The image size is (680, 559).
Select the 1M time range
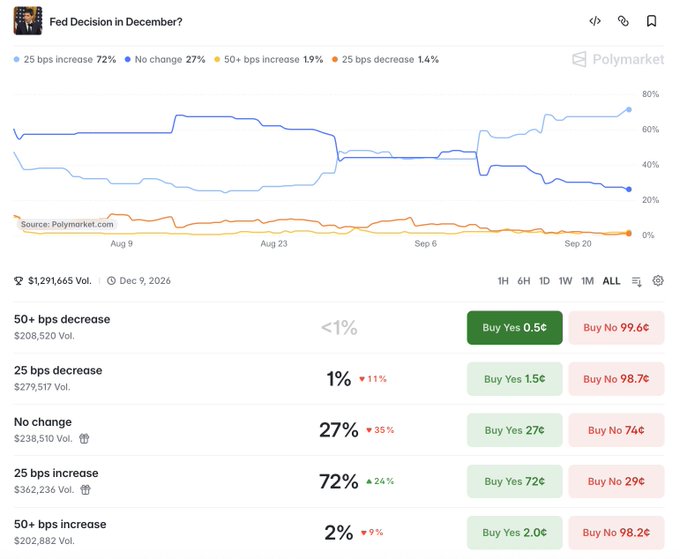point(588,281)
